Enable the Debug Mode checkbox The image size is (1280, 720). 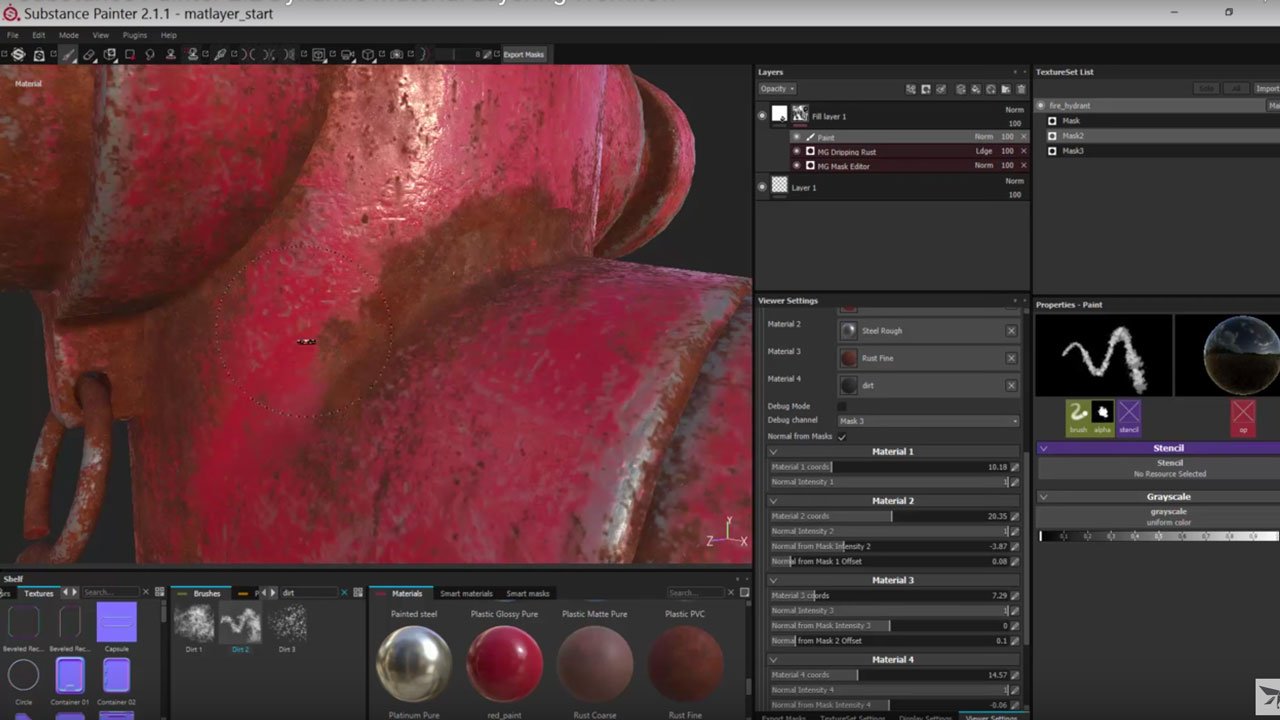841,406
